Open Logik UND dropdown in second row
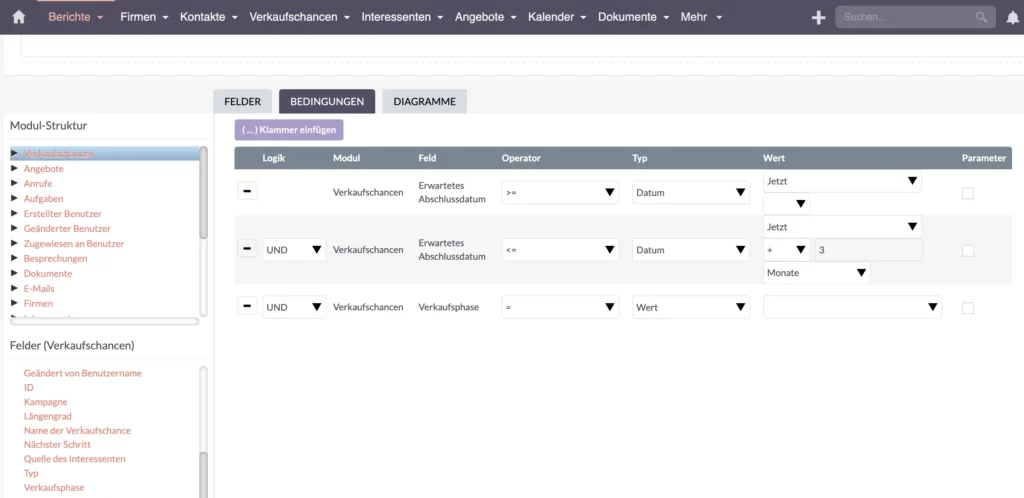Viewport: 1024px width, 498px height. tap(294, 250)
